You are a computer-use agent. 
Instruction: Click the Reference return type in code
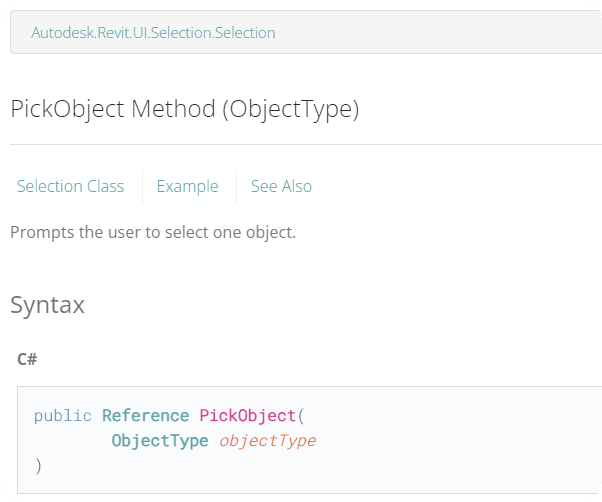(145, 416)
